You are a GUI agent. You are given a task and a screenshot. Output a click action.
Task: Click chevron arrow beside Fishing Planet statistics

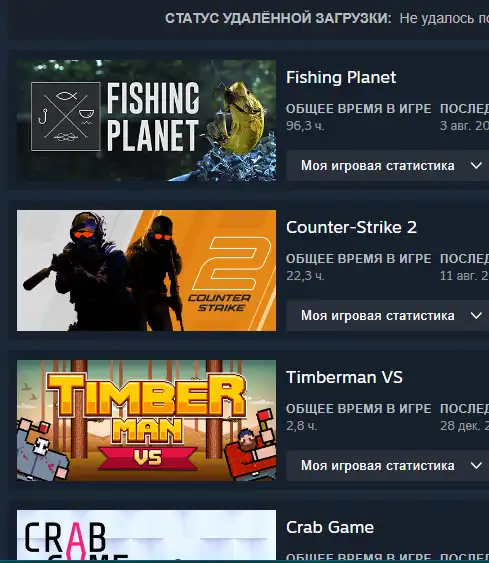[x=476, y=166]
